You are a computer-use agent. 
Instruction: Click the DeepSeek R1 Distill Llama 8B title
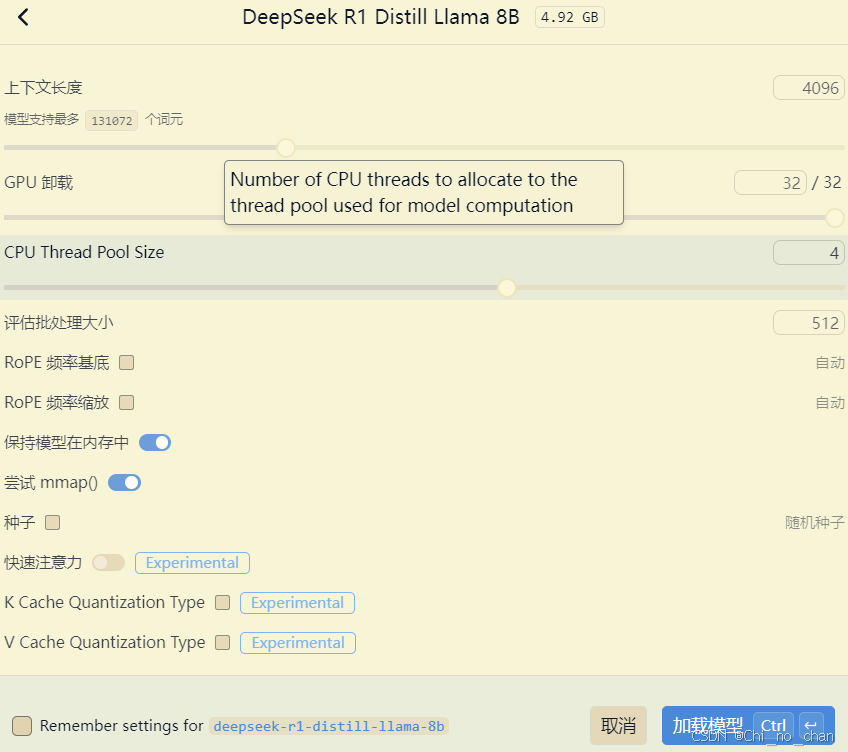(x=381, y=17)
